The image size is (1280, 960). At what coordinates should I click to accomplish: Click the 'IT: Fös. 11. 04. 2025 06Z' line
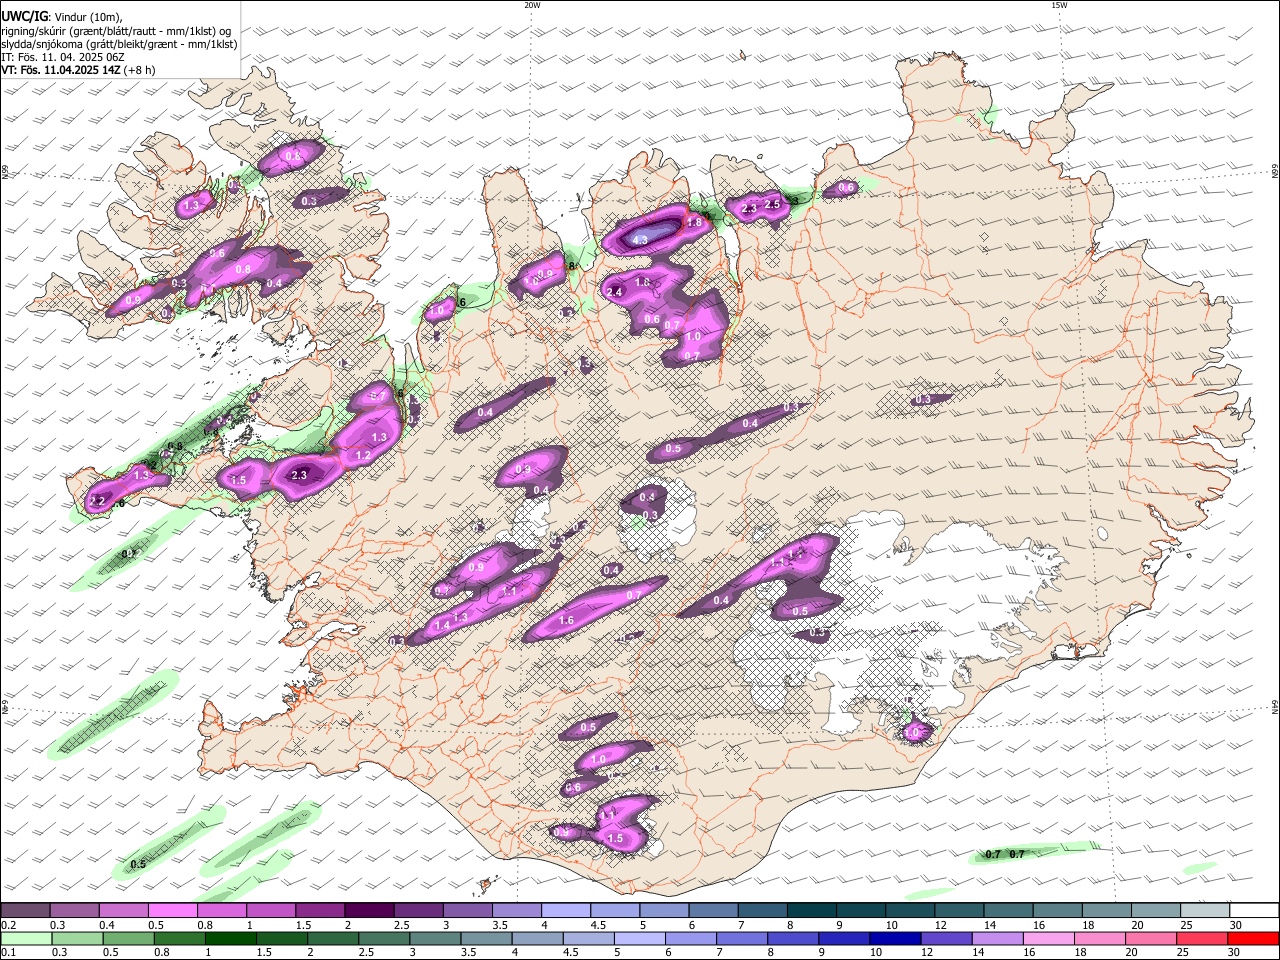point(63,57)
